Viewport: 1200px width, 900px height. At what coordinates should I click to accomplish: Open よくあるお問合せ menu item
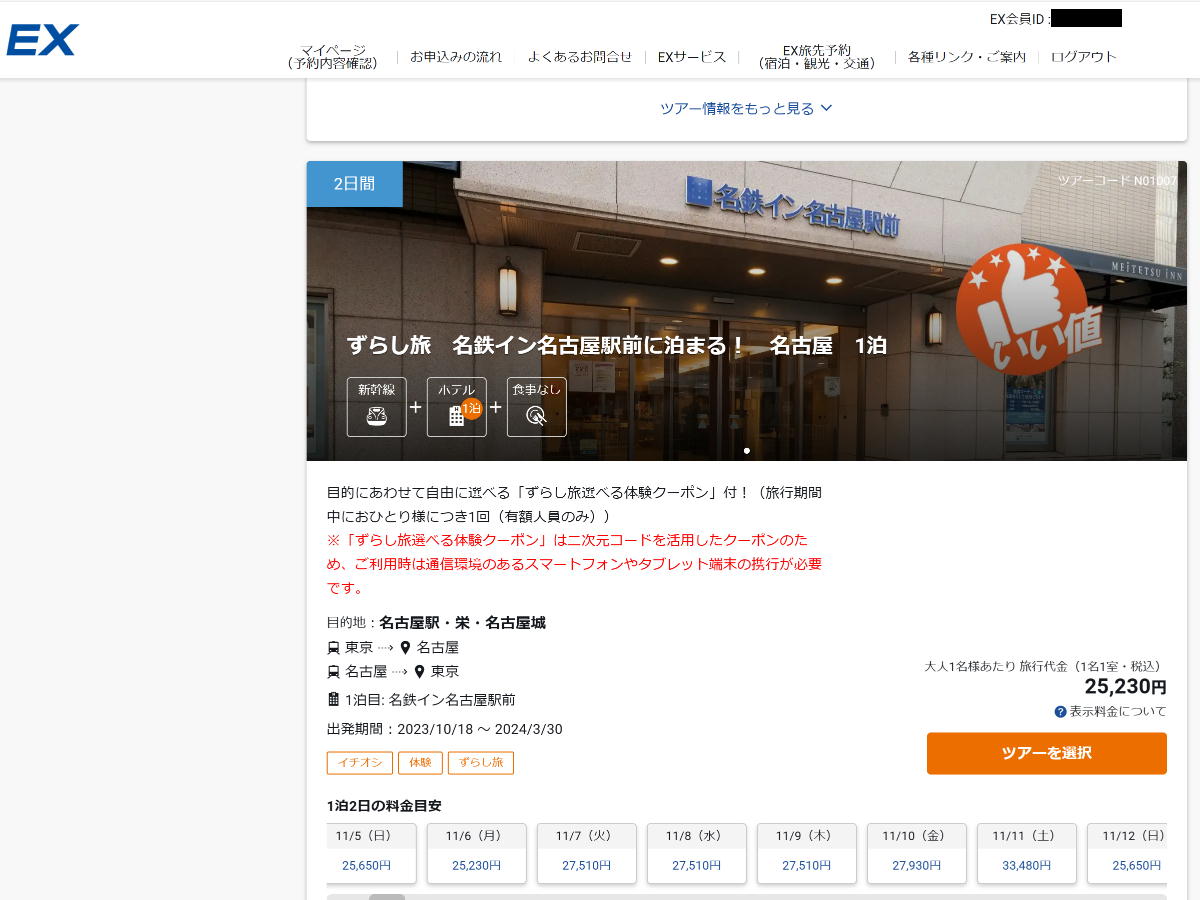tap(580, 57)
